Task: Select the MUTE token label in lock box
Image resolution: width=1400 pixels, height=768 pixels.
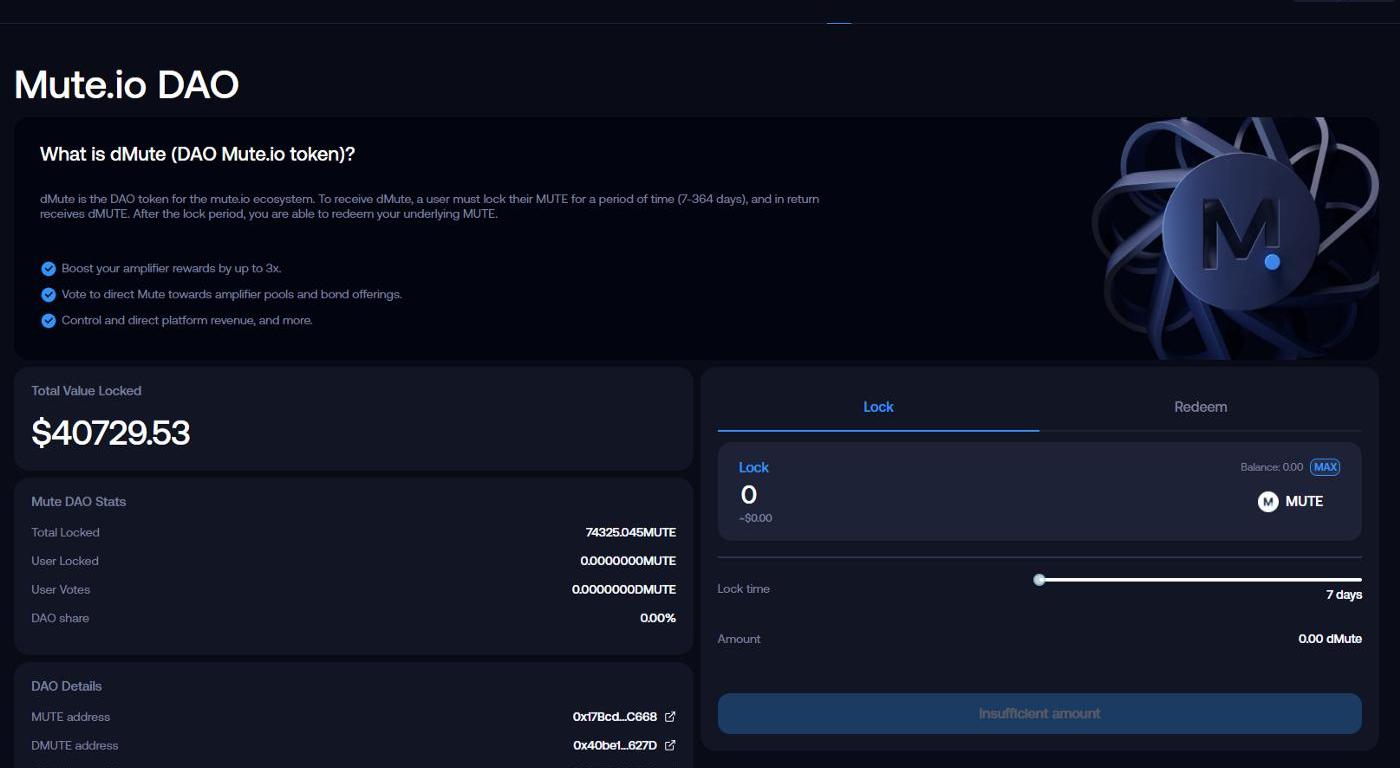Action: (1304, 502)
